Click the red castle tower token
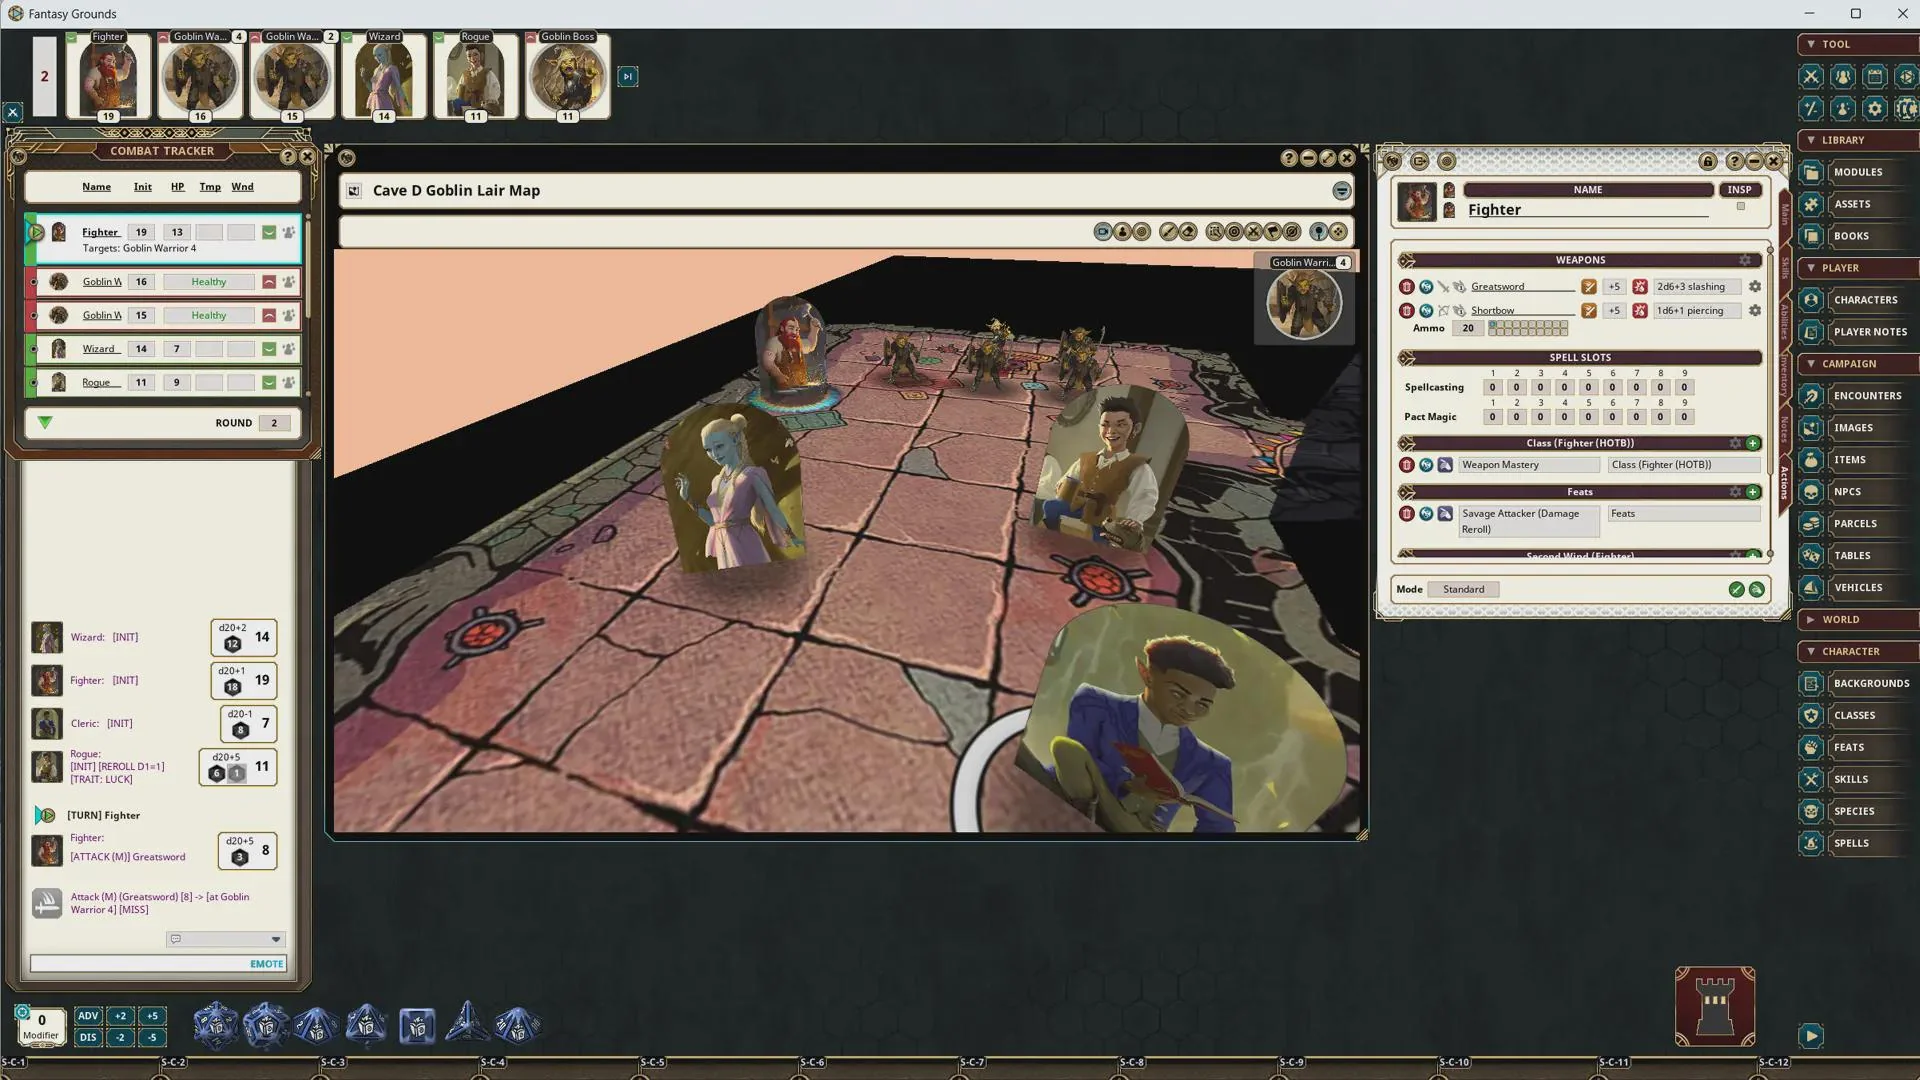Screen dimensions: 1920x1080 tap(1715, 1007)
